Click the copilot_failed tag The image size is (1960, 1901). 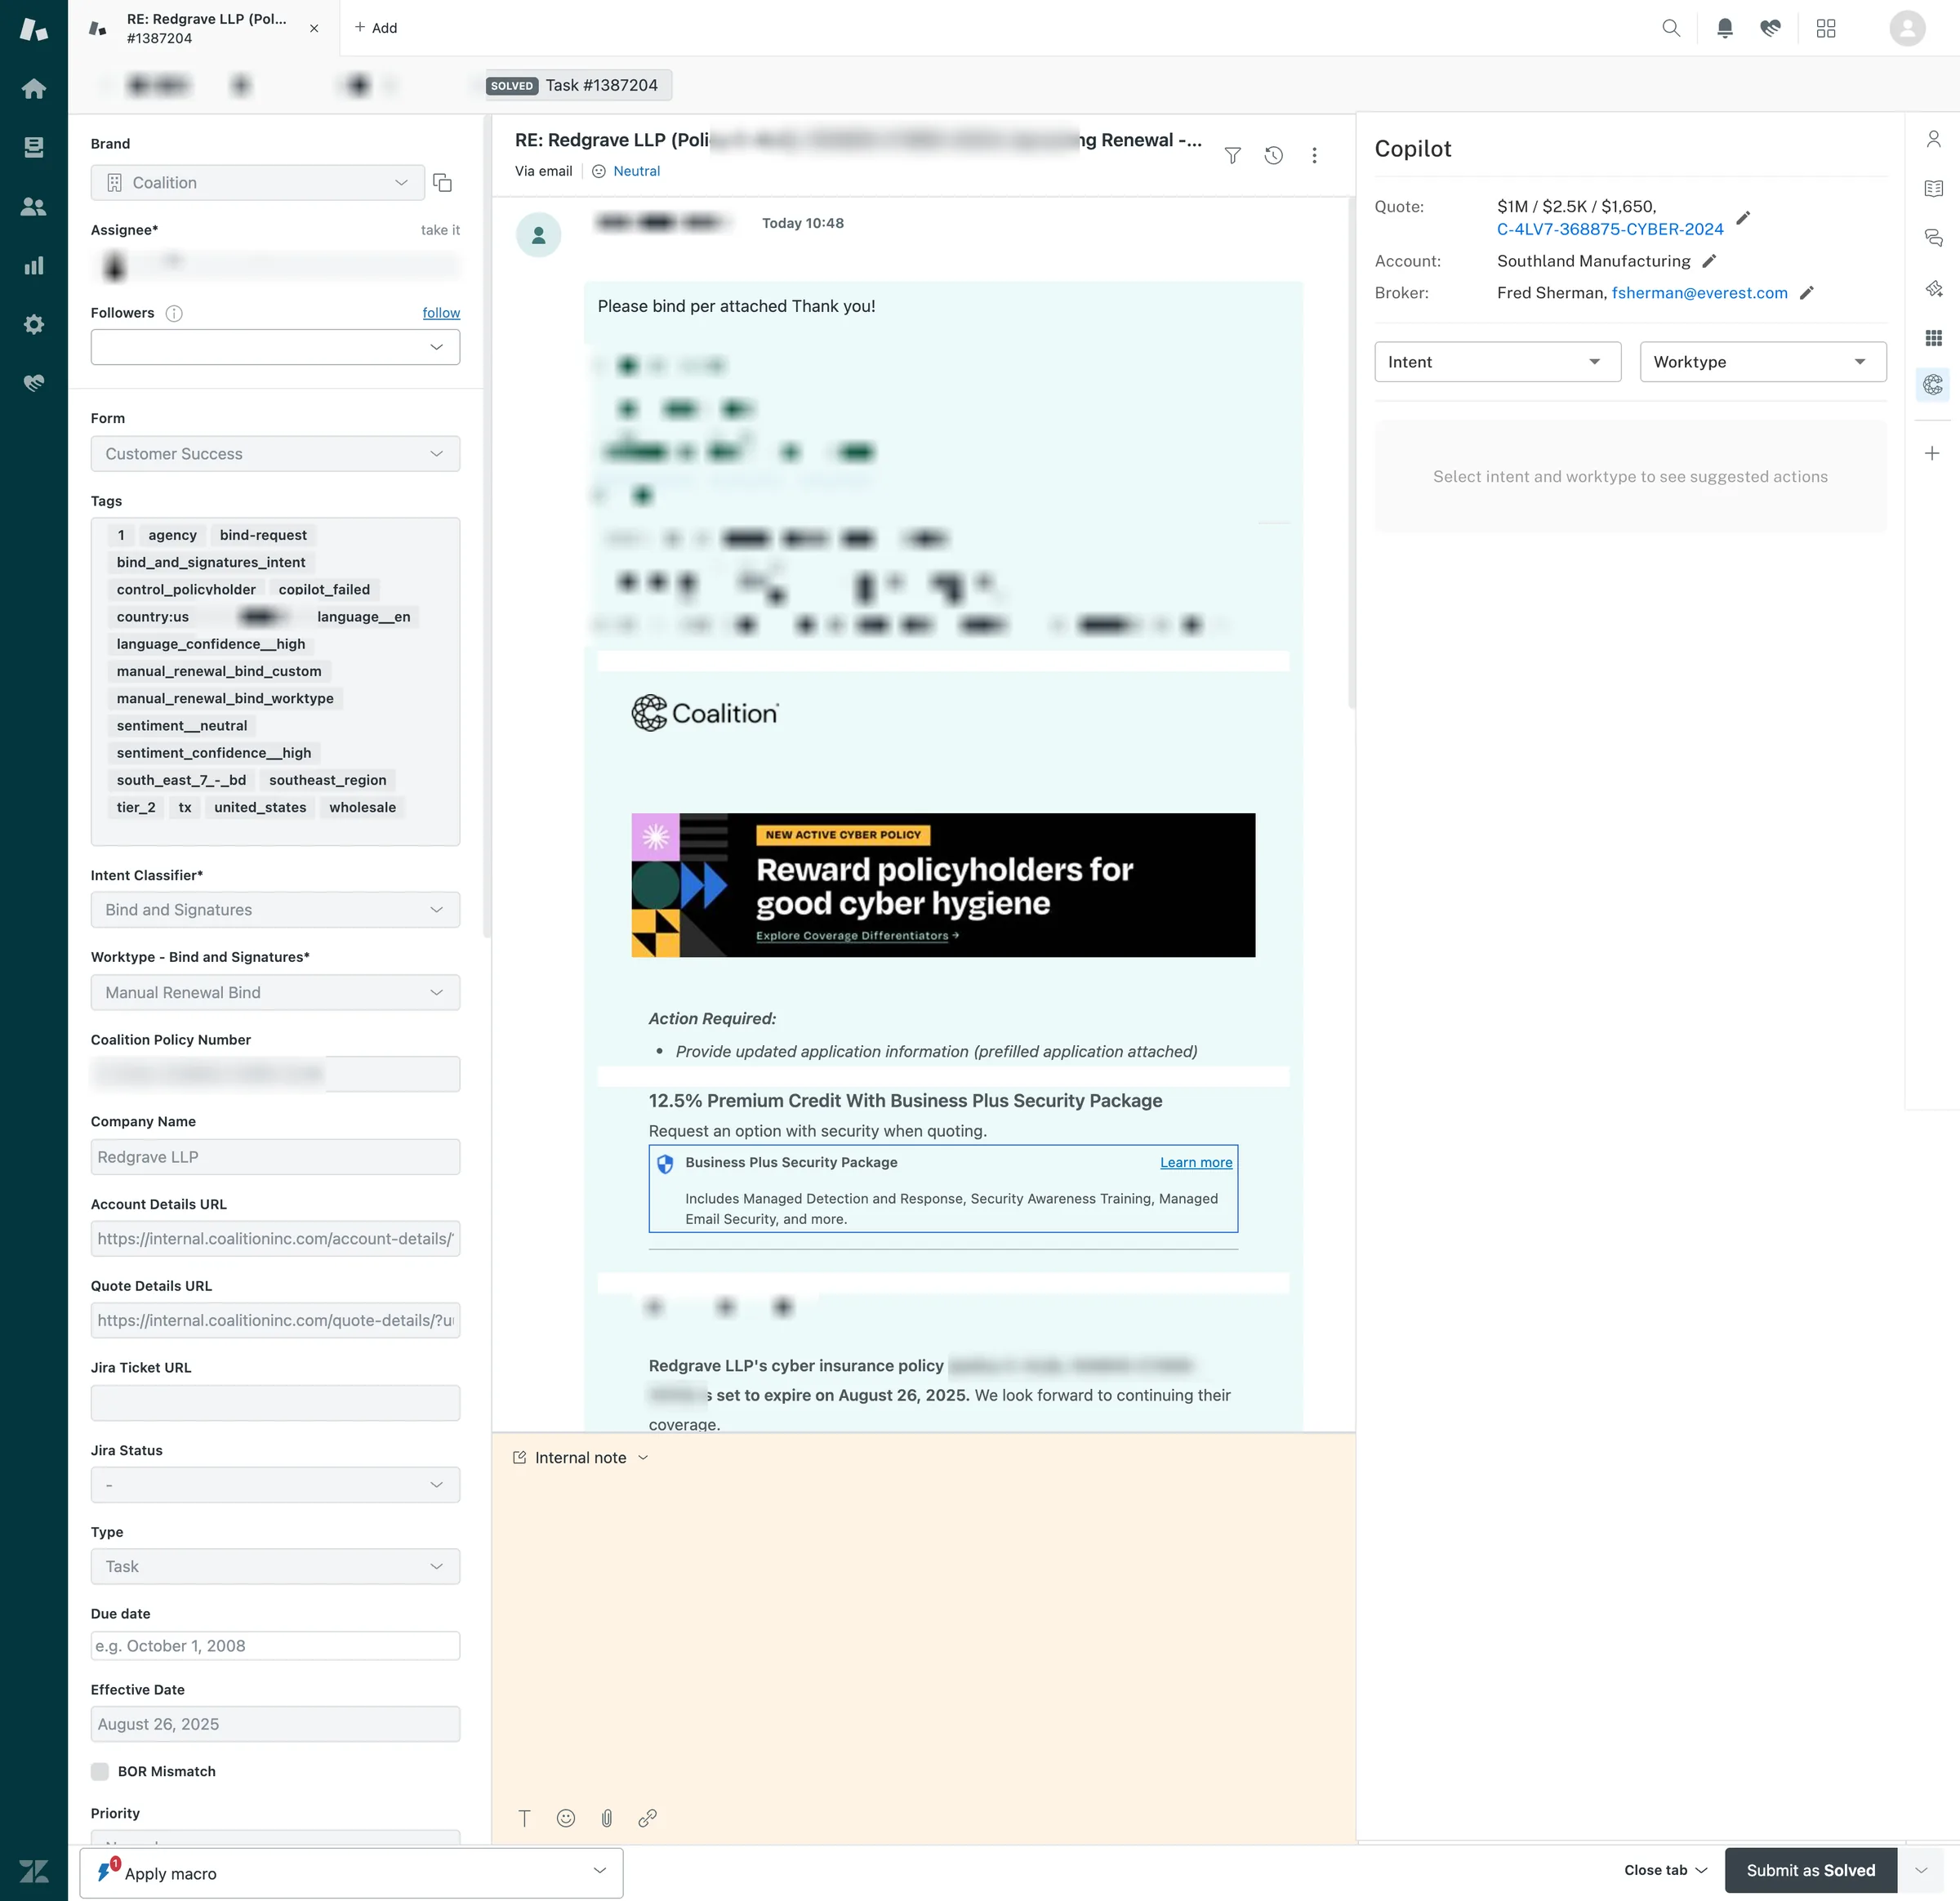click(324, 589)
